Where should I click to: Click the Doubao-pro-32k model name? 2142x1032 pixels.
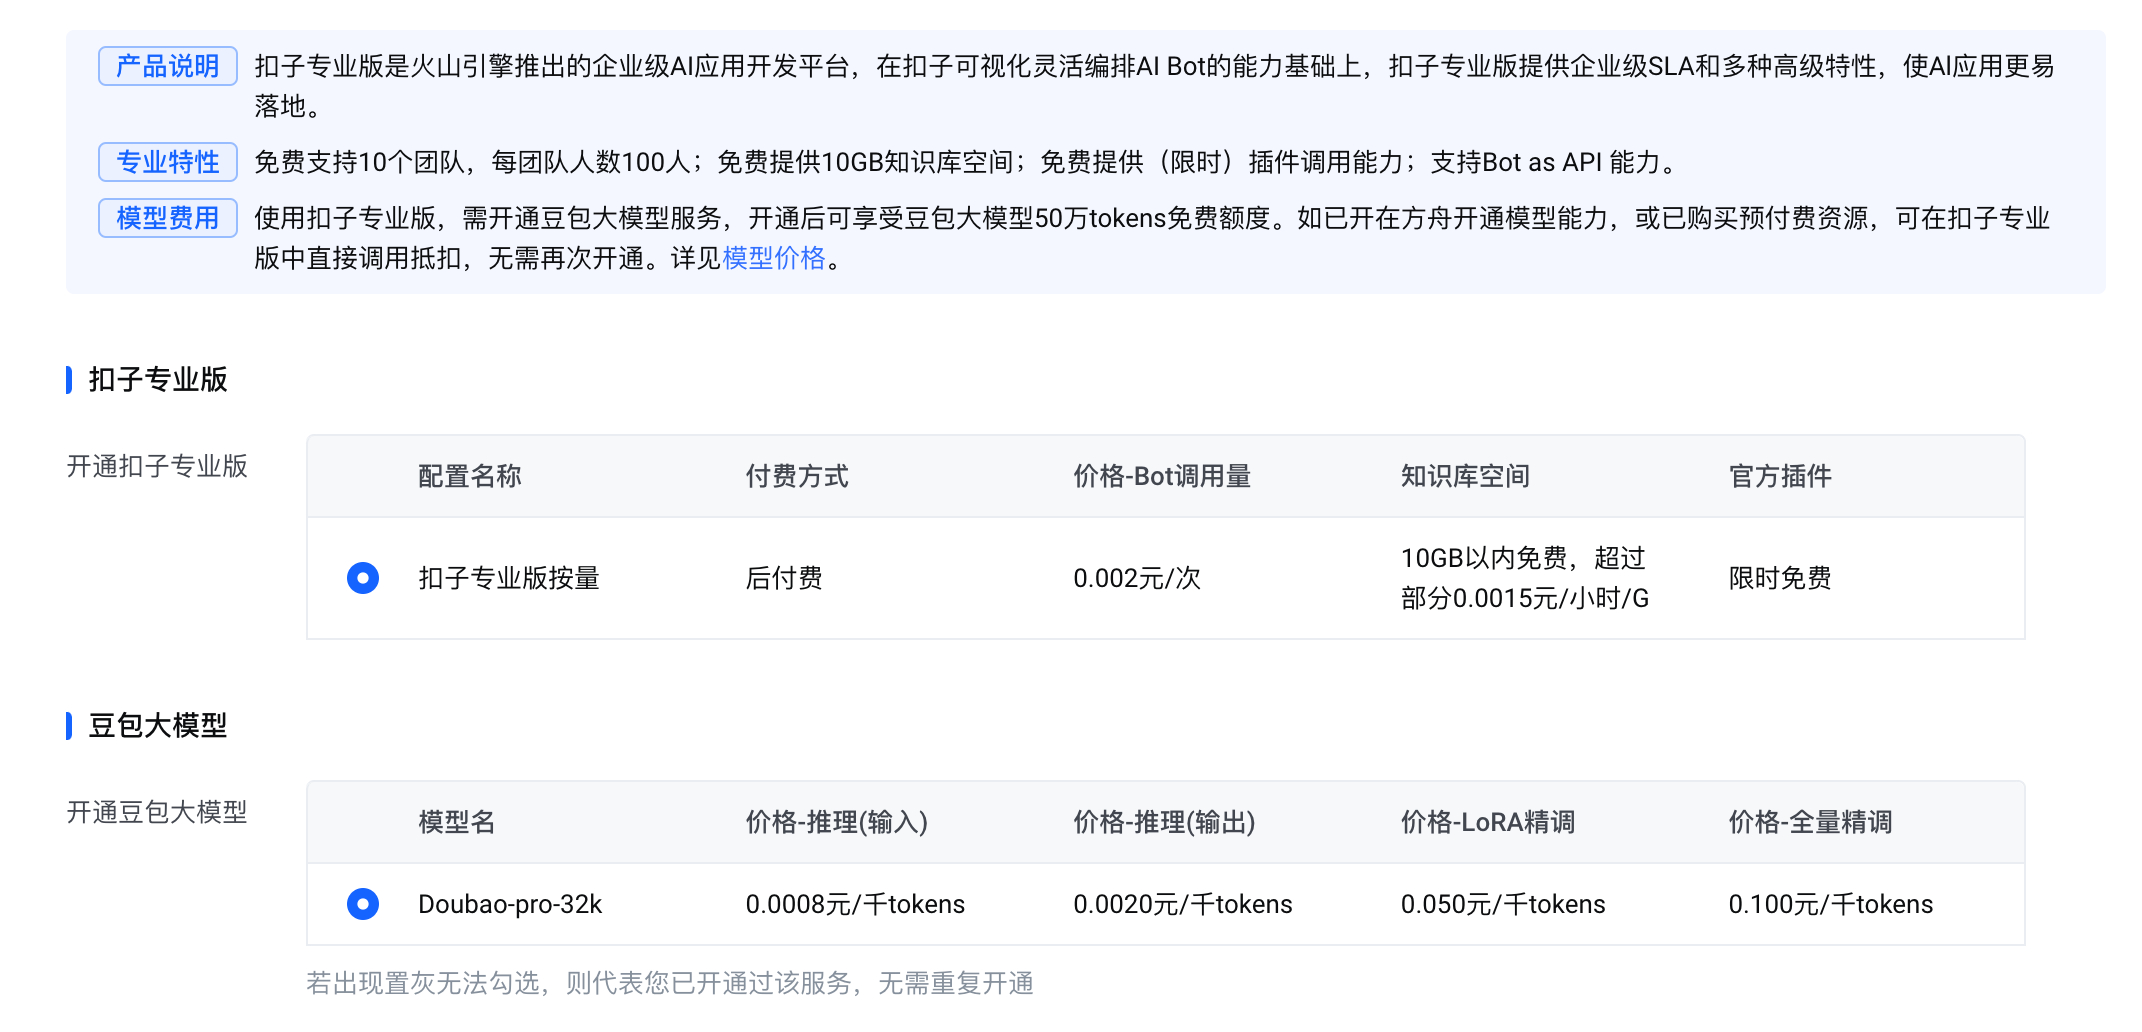tap(510, 904)
